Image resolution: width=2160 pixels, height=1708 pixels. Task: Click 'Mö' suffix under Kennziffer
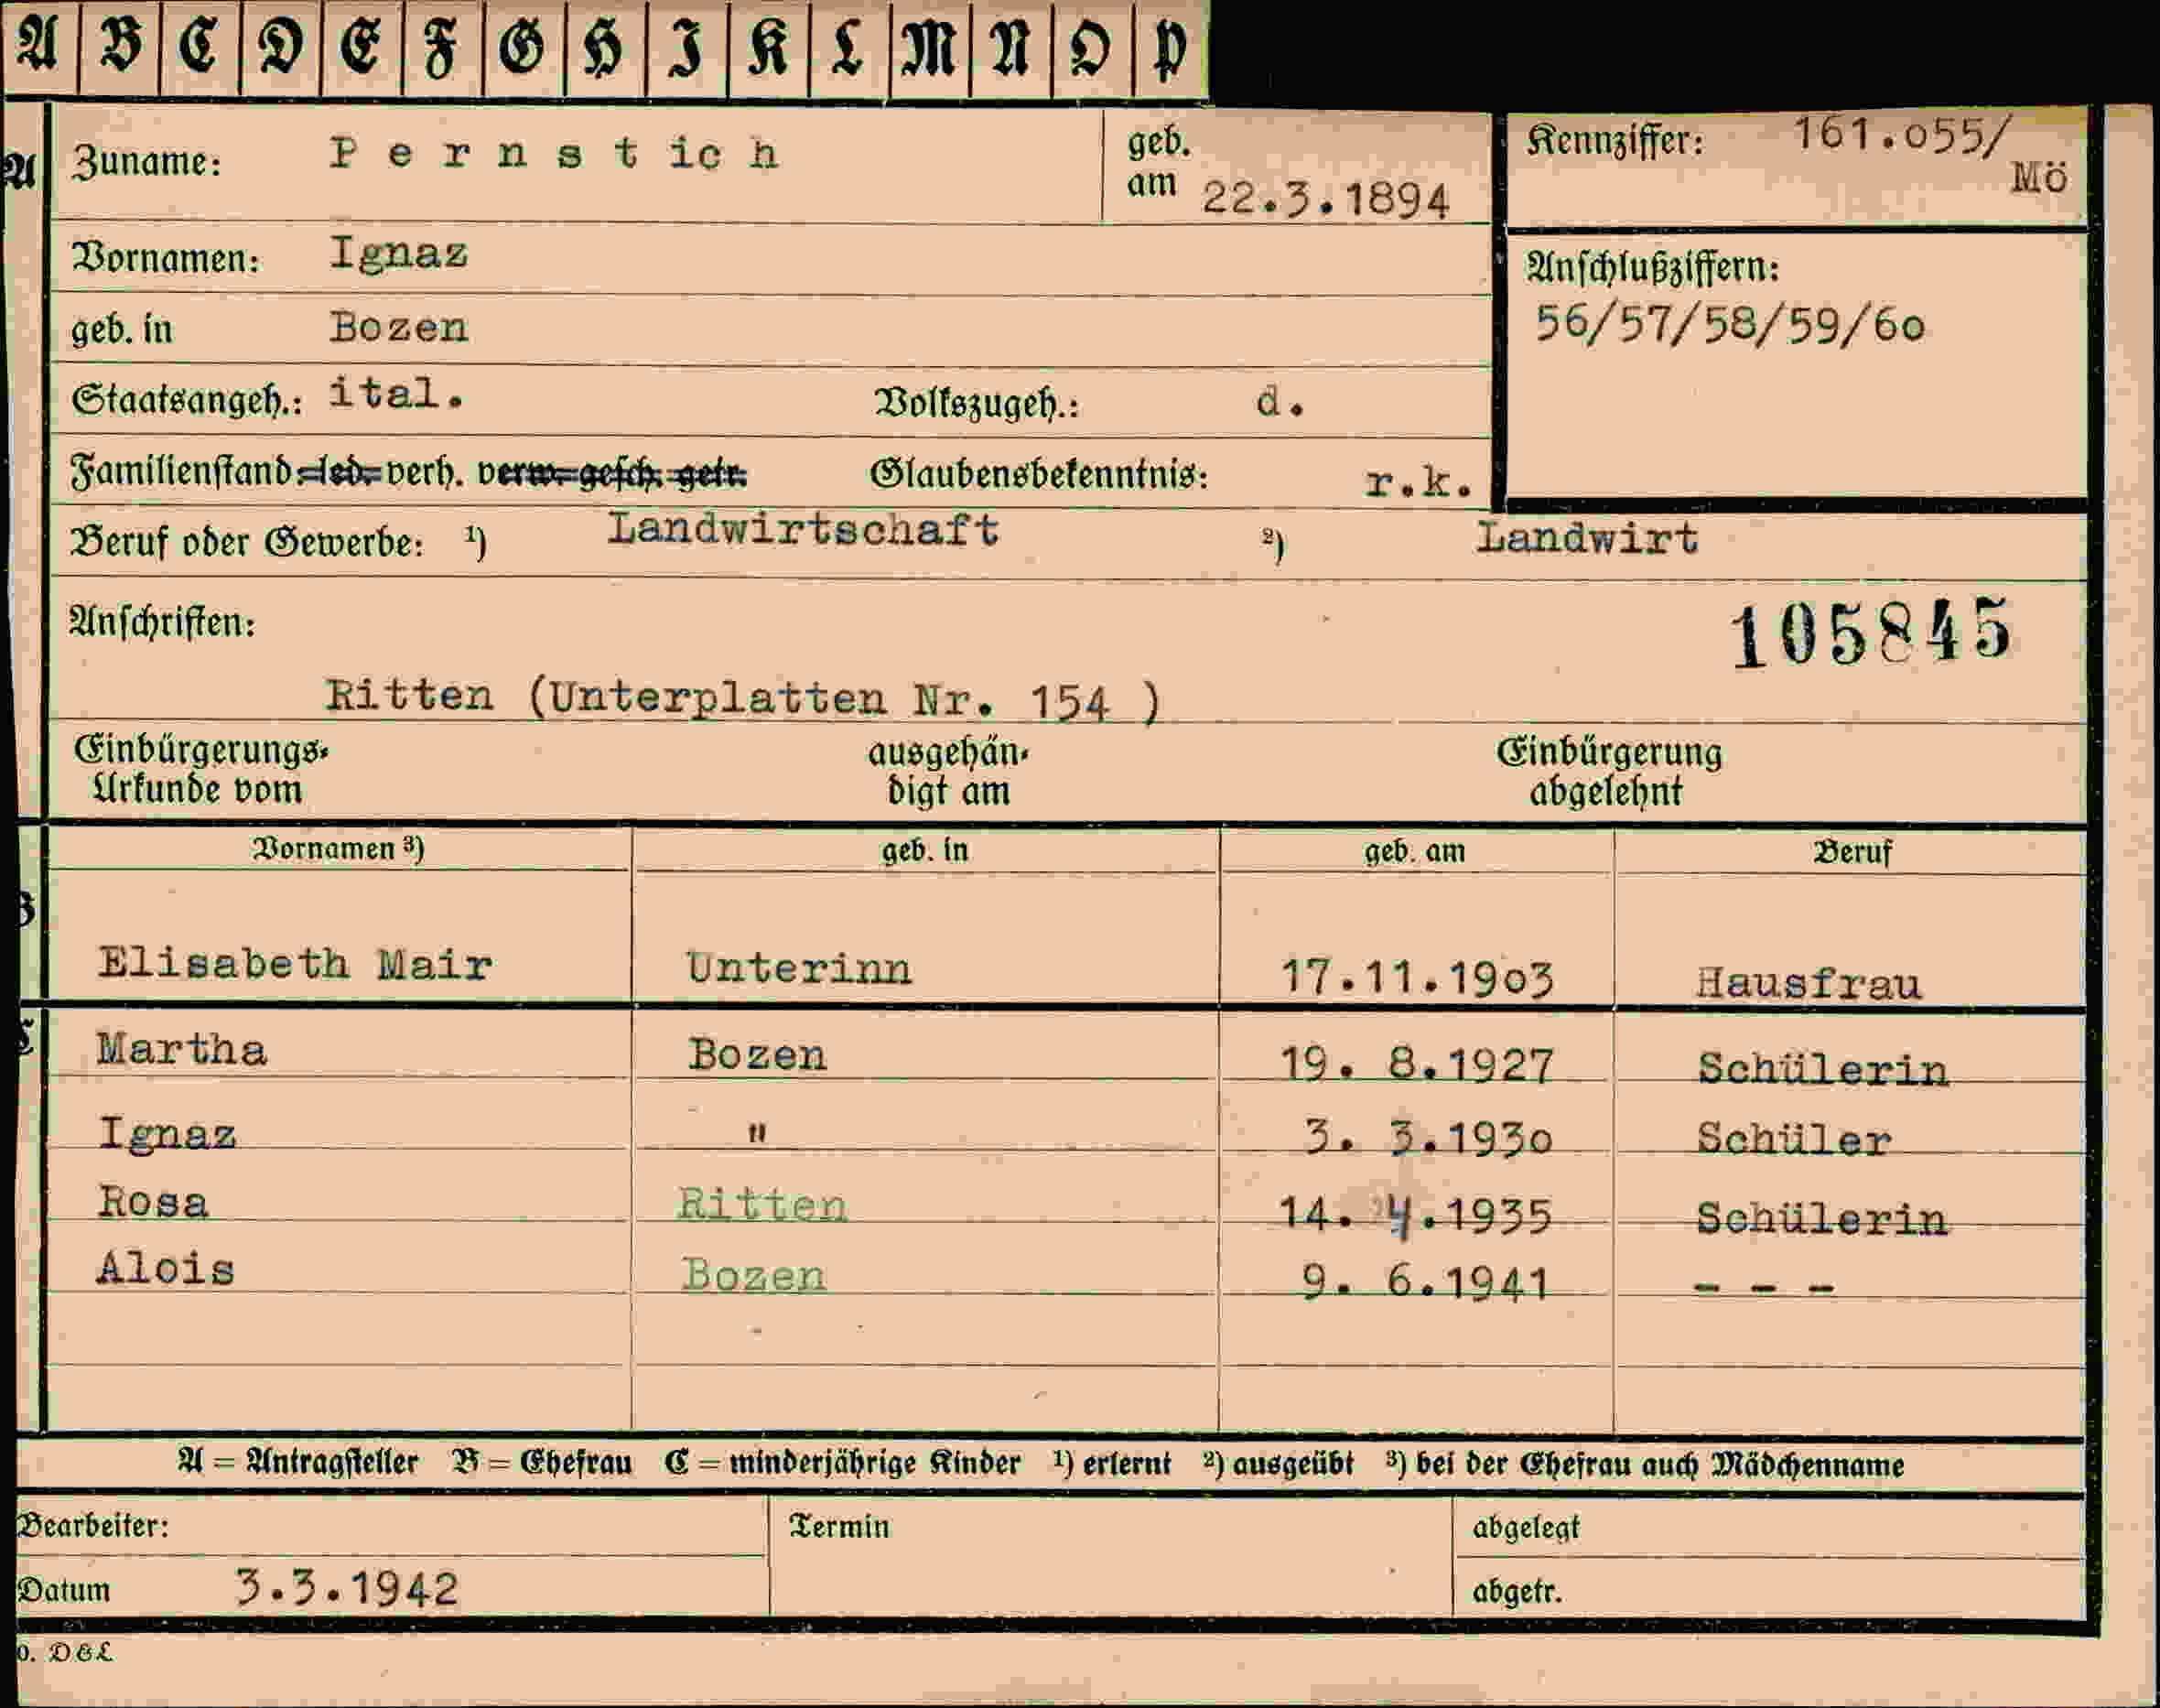pos(2040,178)
